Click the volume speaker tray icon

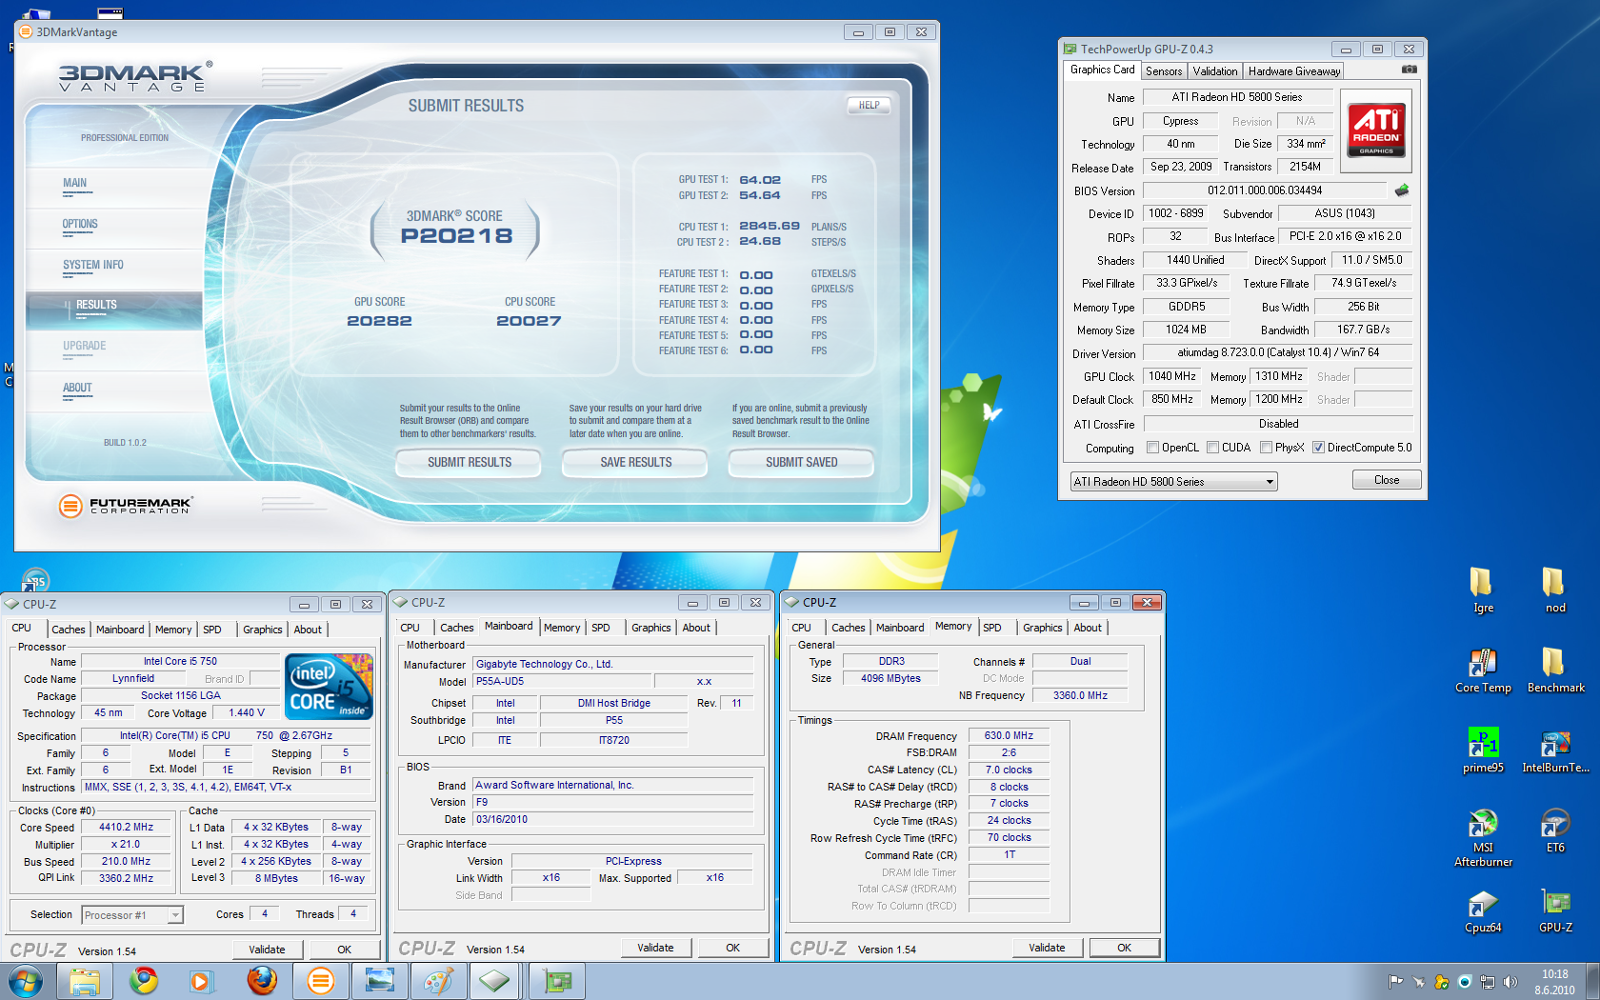coord(1510,982)
